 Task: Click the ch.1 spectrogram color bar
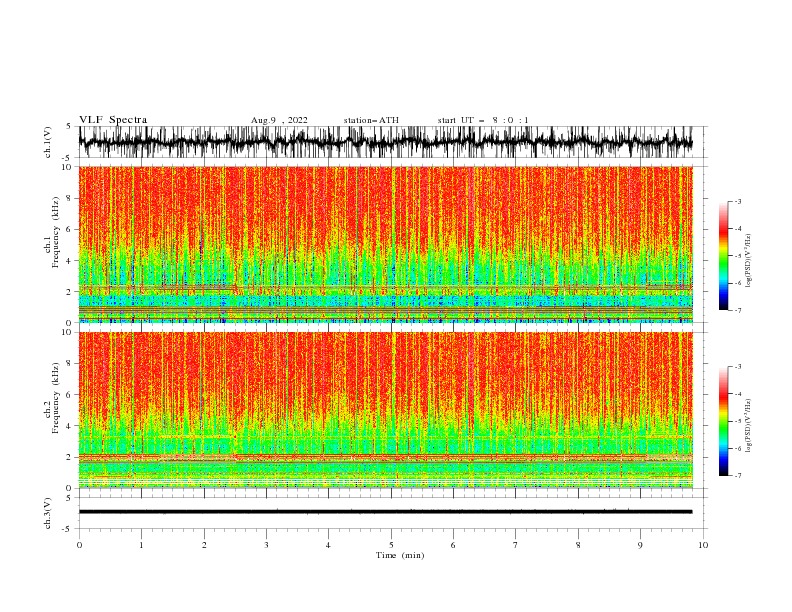(x=723, y=256)
